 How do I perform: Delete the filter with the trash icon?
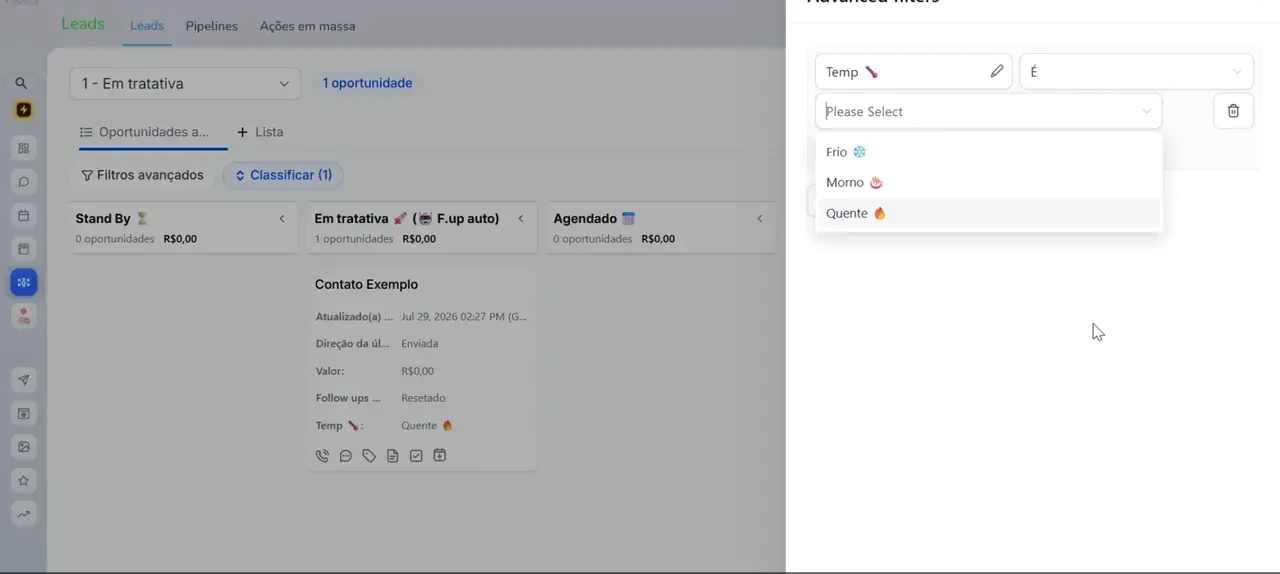pos(1233,111)
